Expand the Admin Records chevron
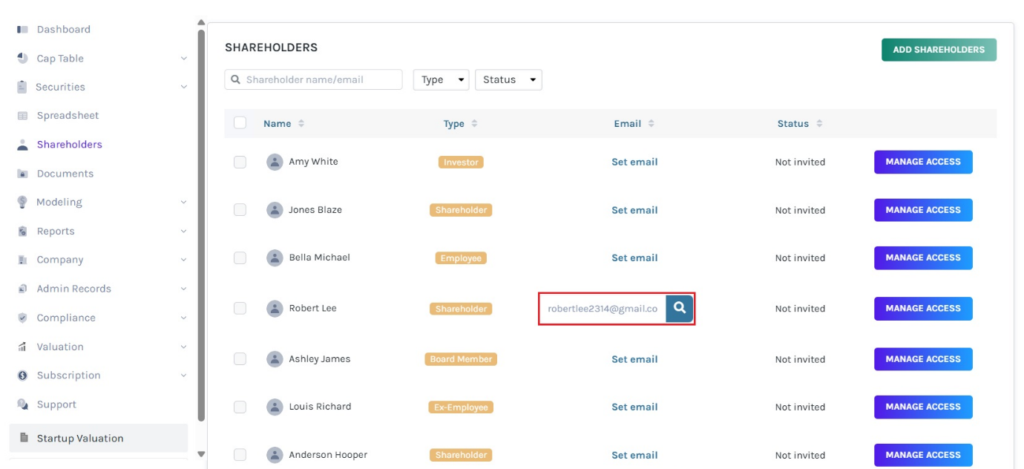Image resolution: width=1024 pixels, height=469 pixels. tap(184, 289)
